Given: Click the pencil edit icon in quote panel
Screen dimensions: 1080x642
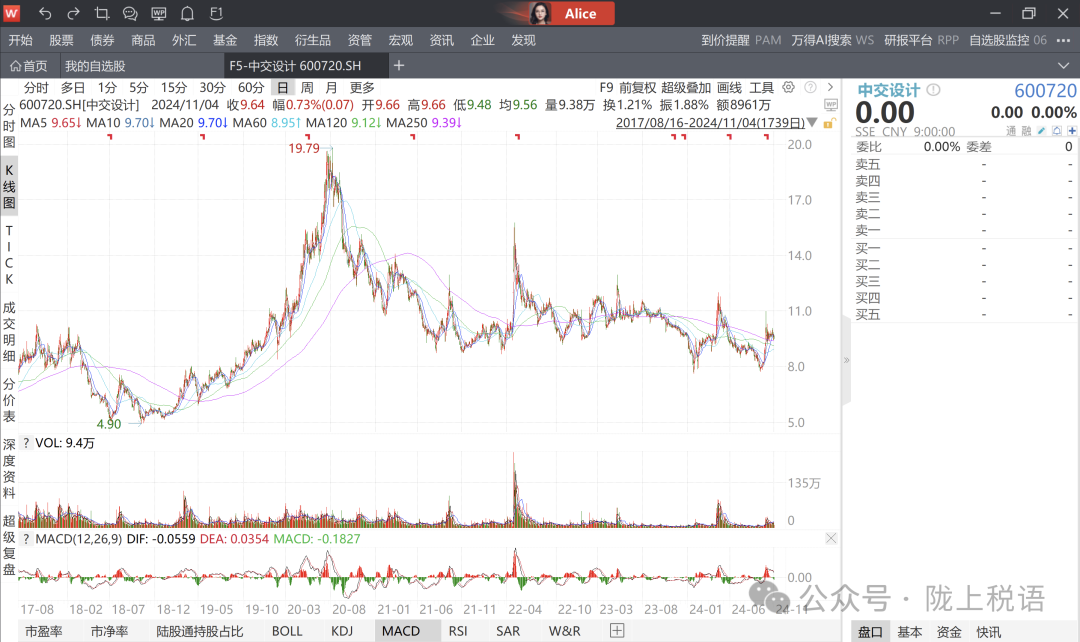Looking at the screenshot, I should point(1041,131).
